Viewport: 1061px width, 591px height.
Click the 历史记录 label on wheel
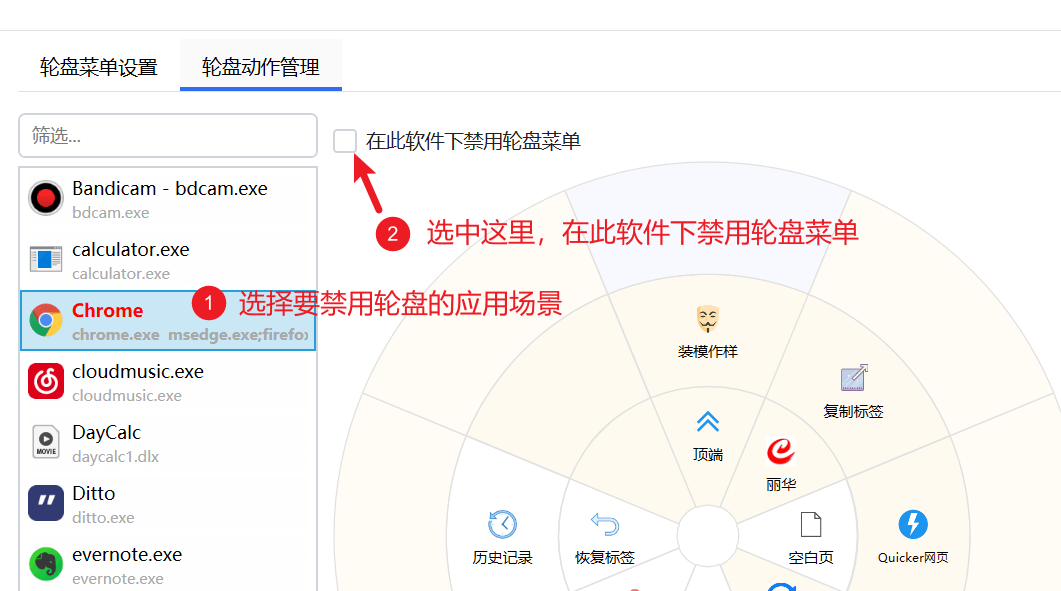[502, 558]
